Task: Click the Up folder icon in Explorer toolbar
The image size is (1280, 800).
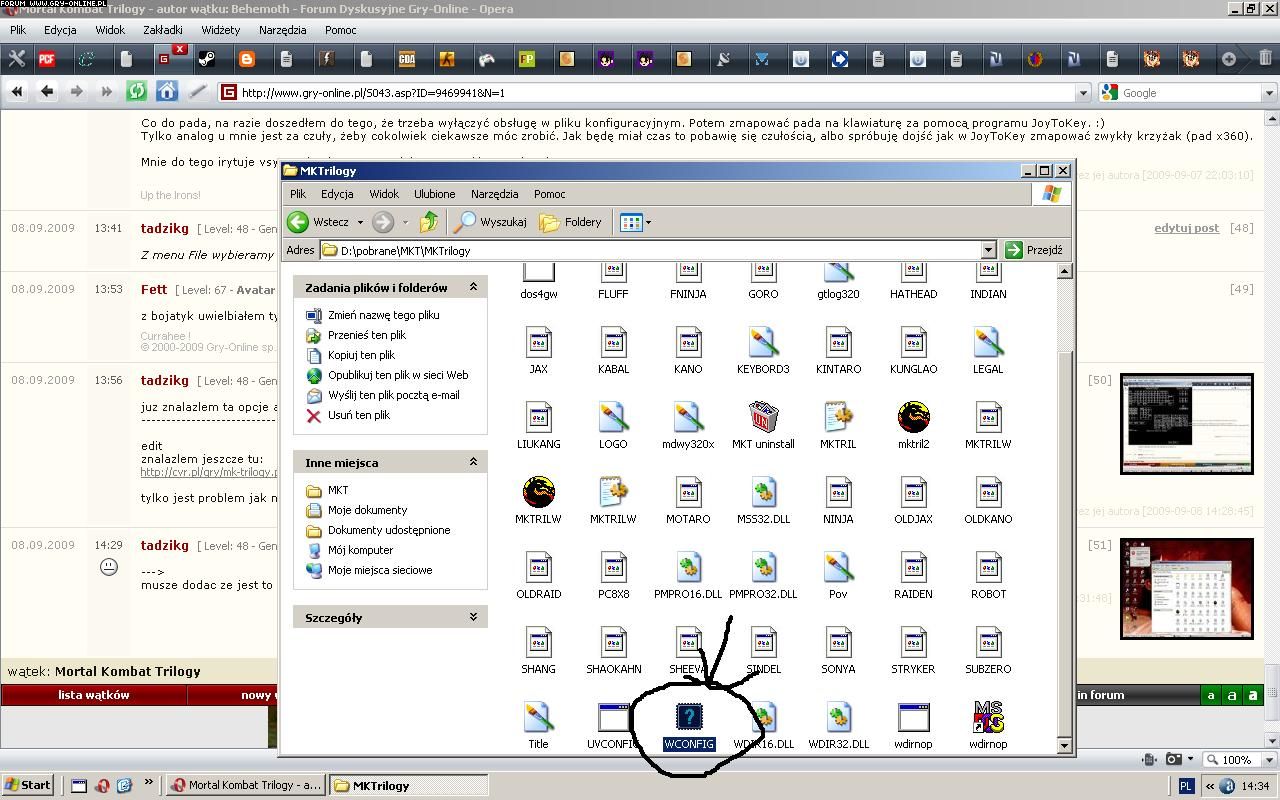Action: point(429,222)
